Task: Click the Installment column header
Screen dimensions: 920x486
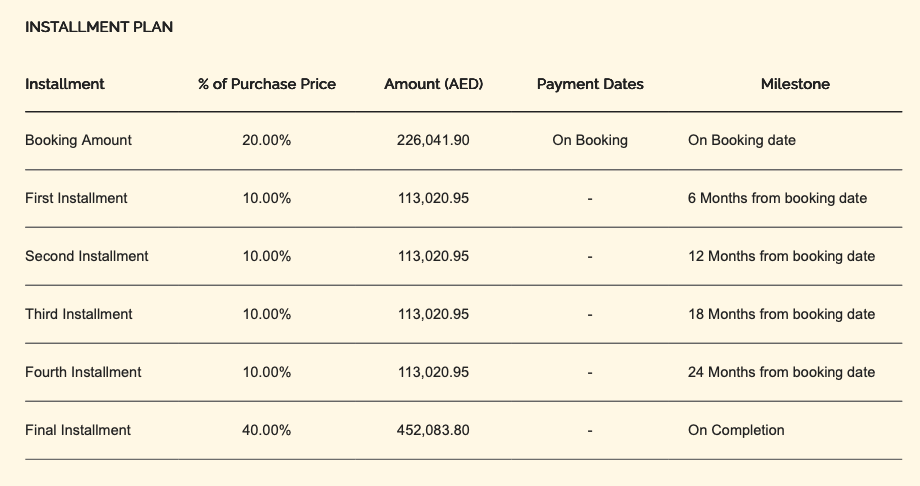Action: 65,84
